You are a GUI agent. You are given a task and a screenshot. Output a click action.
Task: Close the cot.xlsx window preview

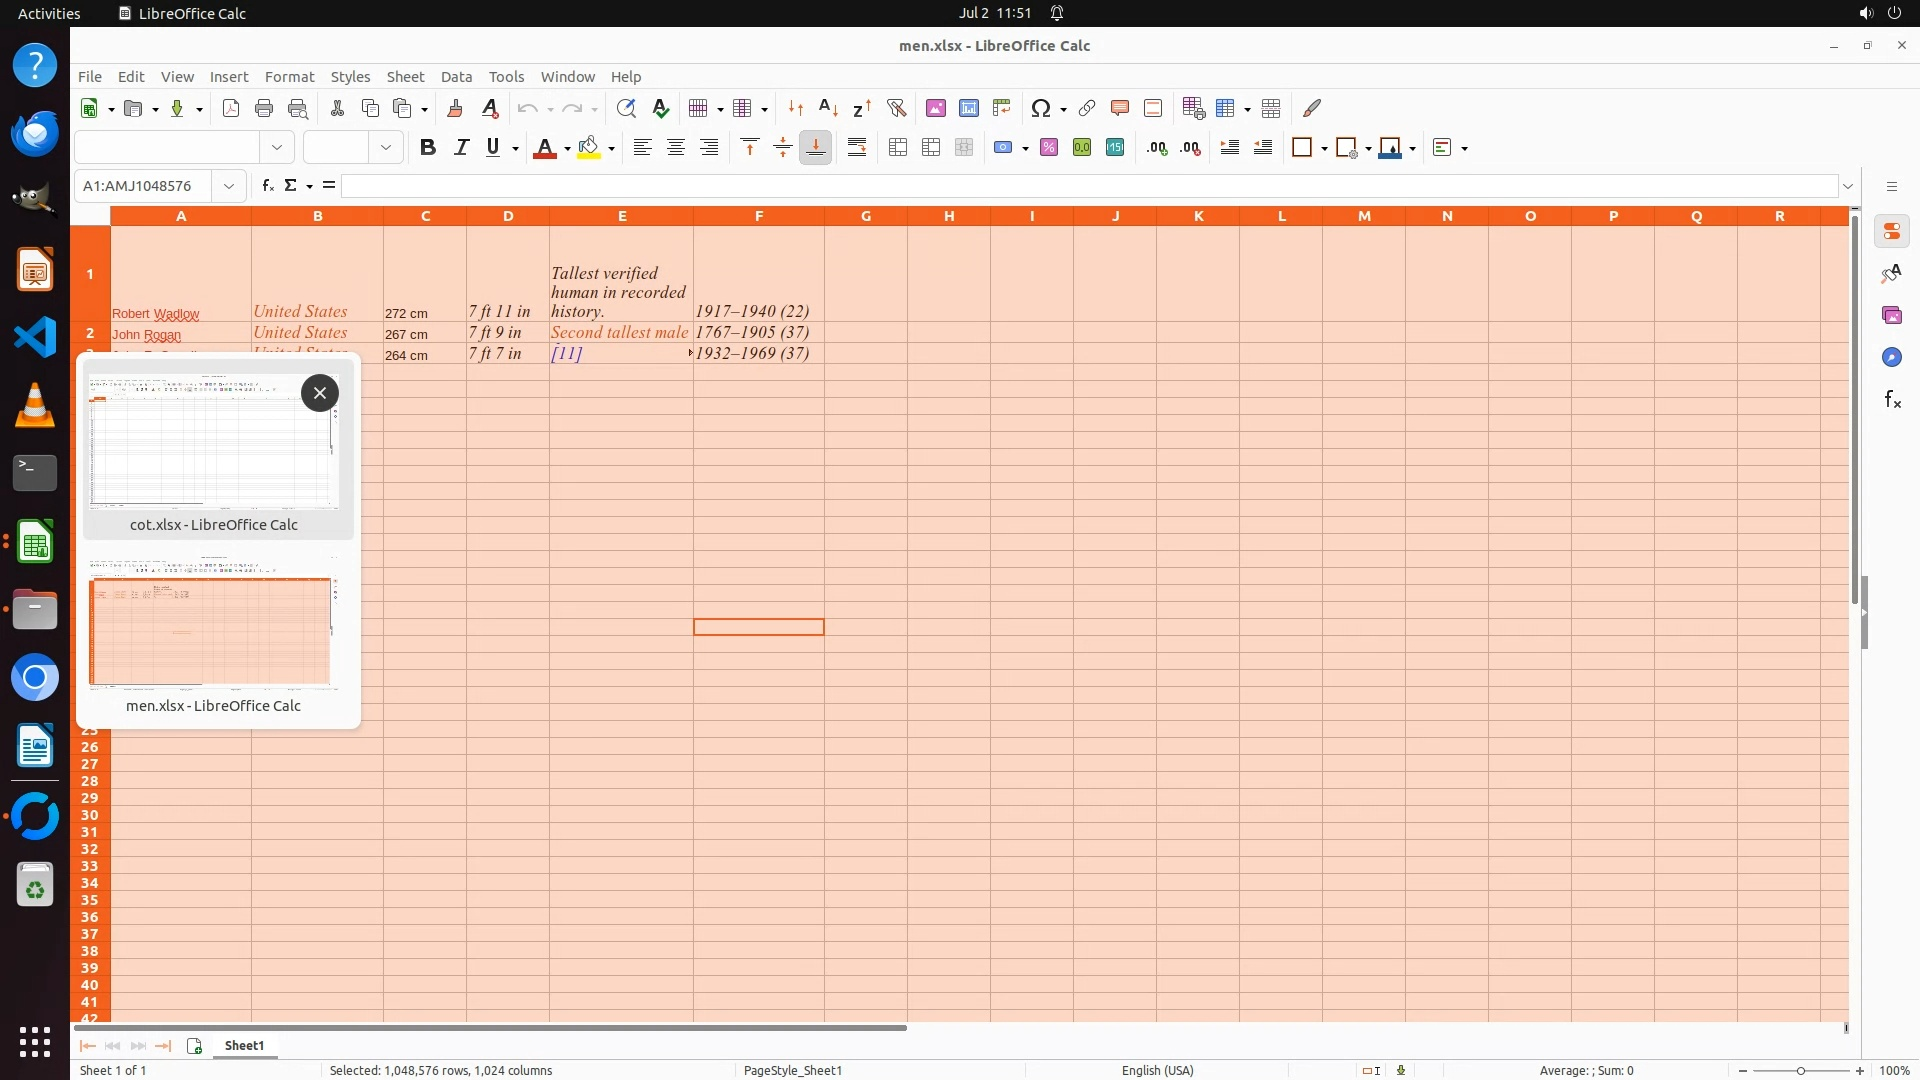320,393
